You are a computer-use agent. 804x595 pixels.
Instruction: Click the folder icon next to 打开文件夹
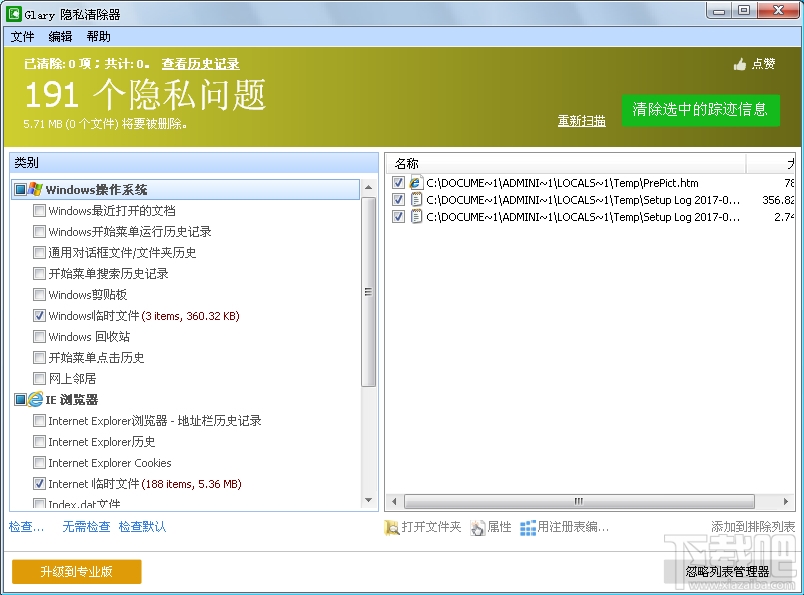click(391, 527)
